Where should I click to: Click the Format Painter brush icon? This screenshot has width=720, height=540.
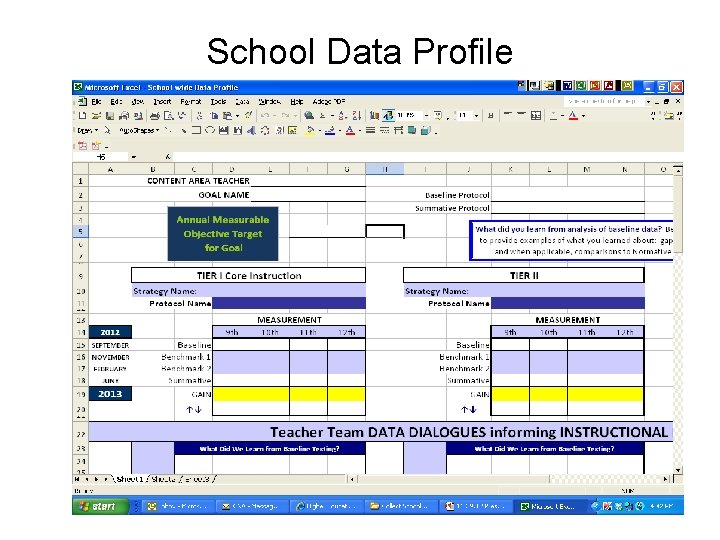248,116
